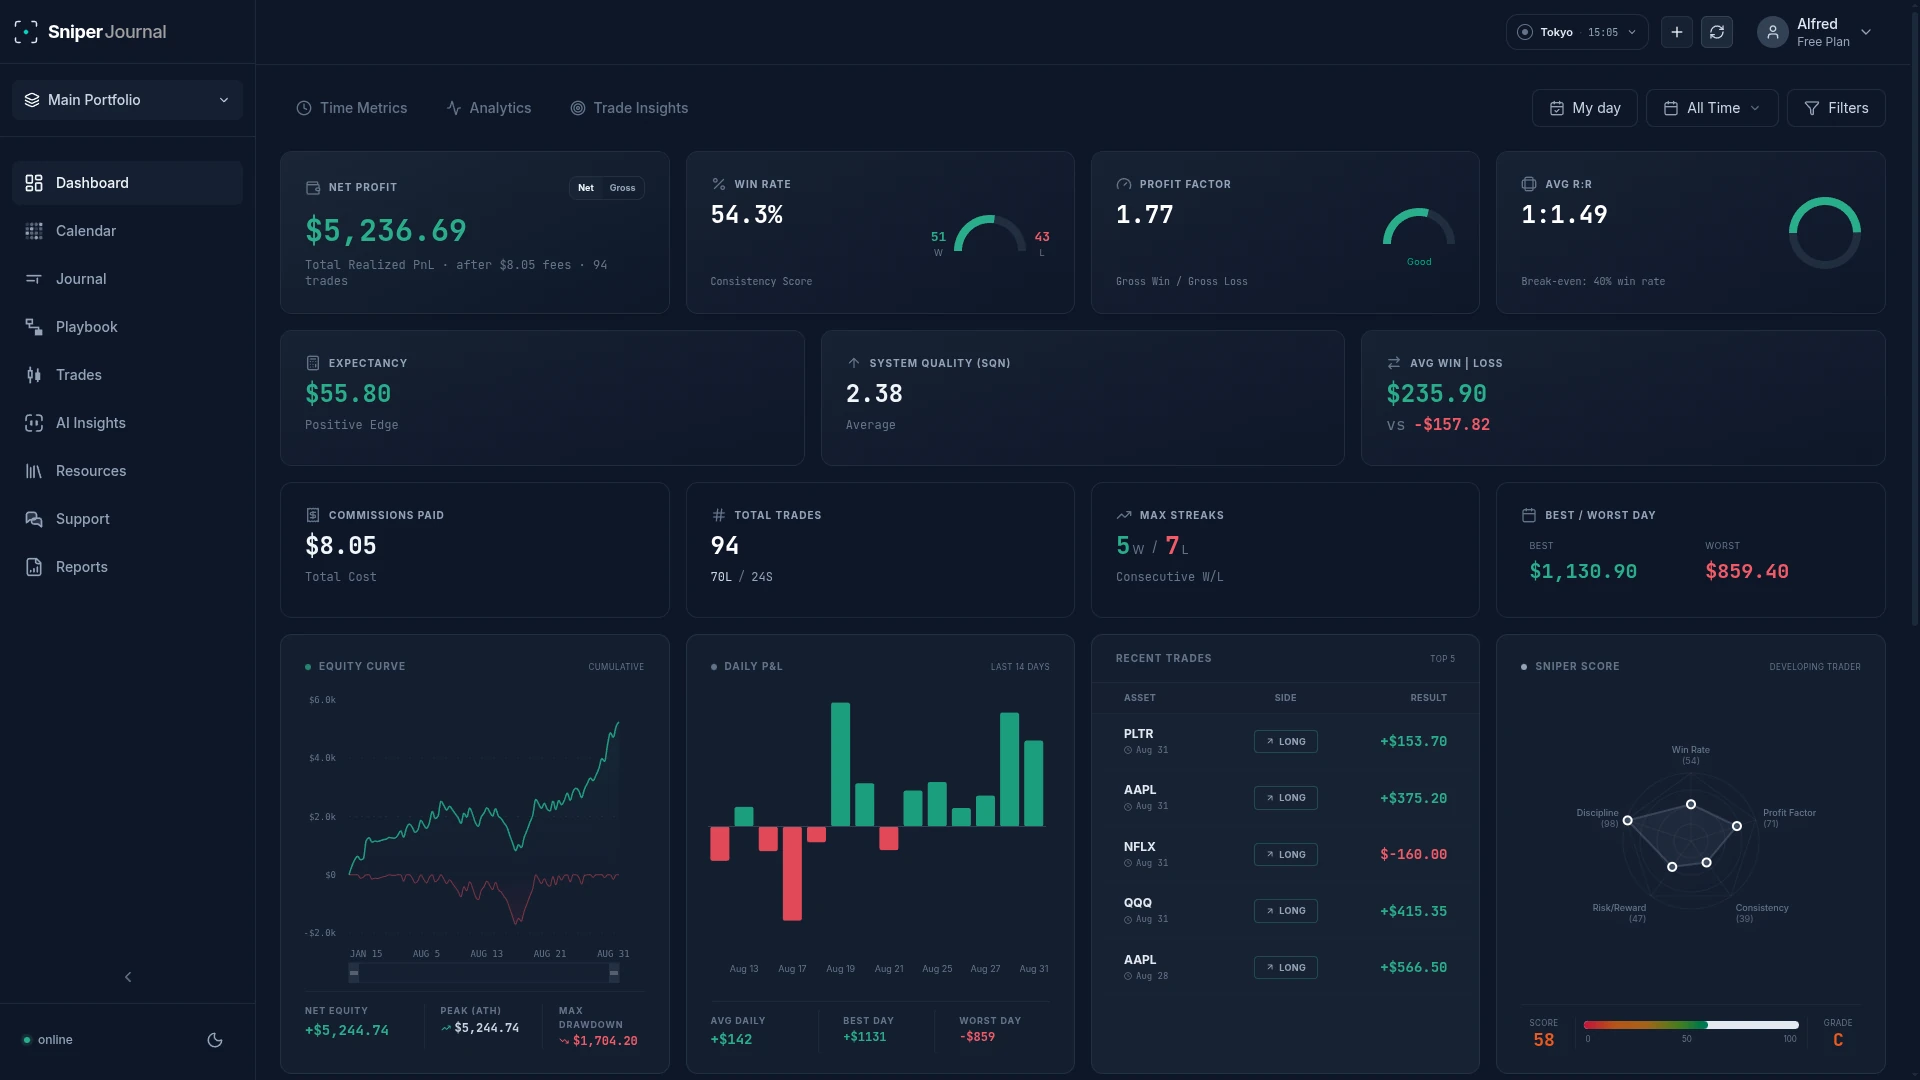Select the QQQ recent trade row
1920x1080 pixels.
pyautogui.click(x=1285, y=911)
